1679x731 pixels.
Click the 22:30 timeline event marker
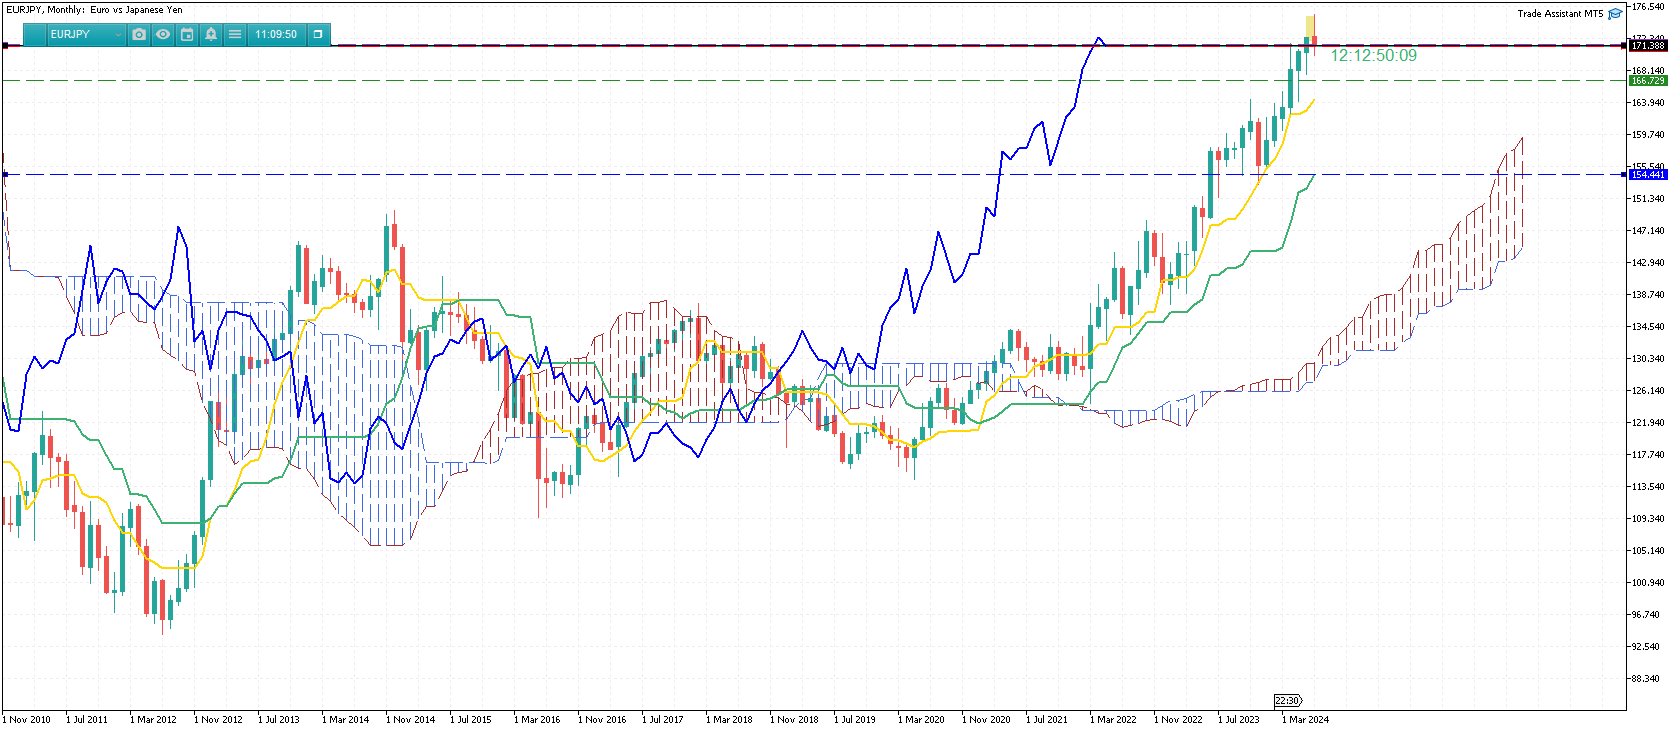[x=1287, y=701]
